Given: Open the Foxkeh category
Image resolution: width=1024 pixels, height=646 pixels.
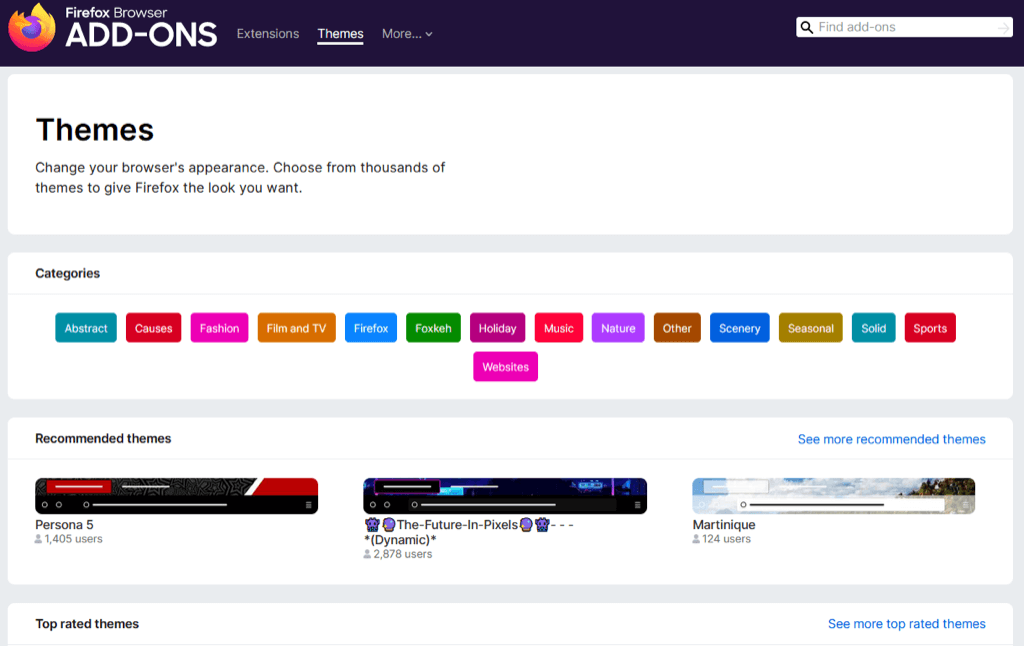Looking at the screenshot, I should pyautogui.click(x=433, y=328).
